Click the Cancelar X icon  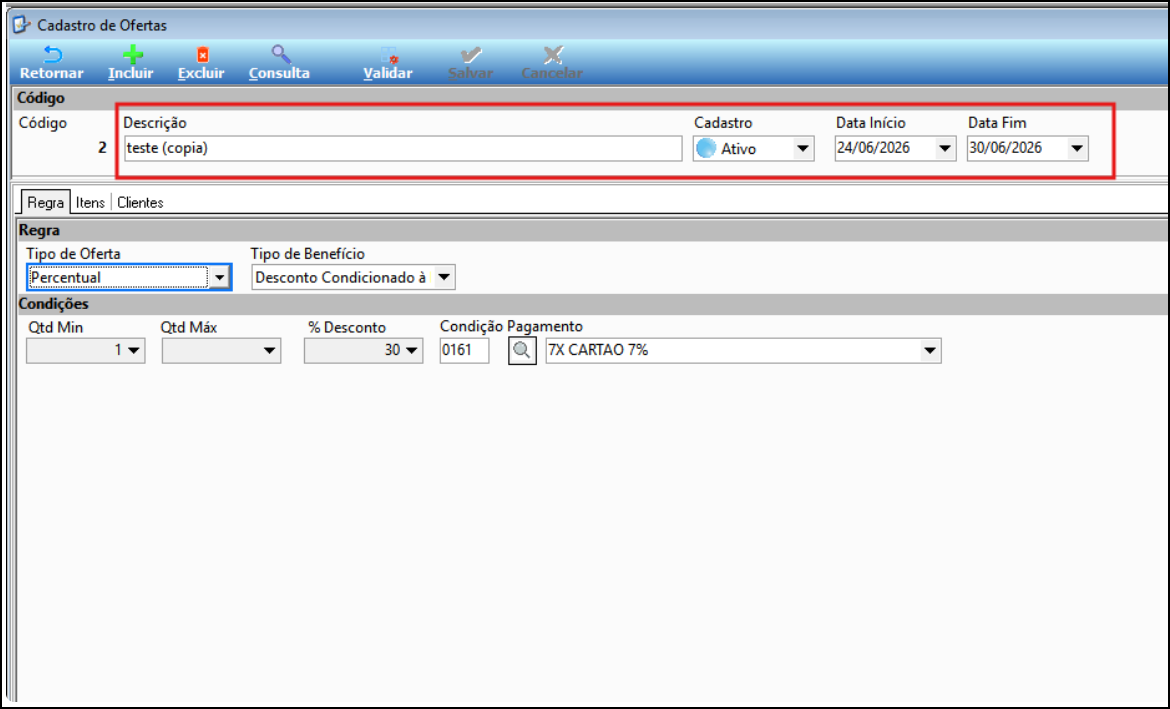553,55
